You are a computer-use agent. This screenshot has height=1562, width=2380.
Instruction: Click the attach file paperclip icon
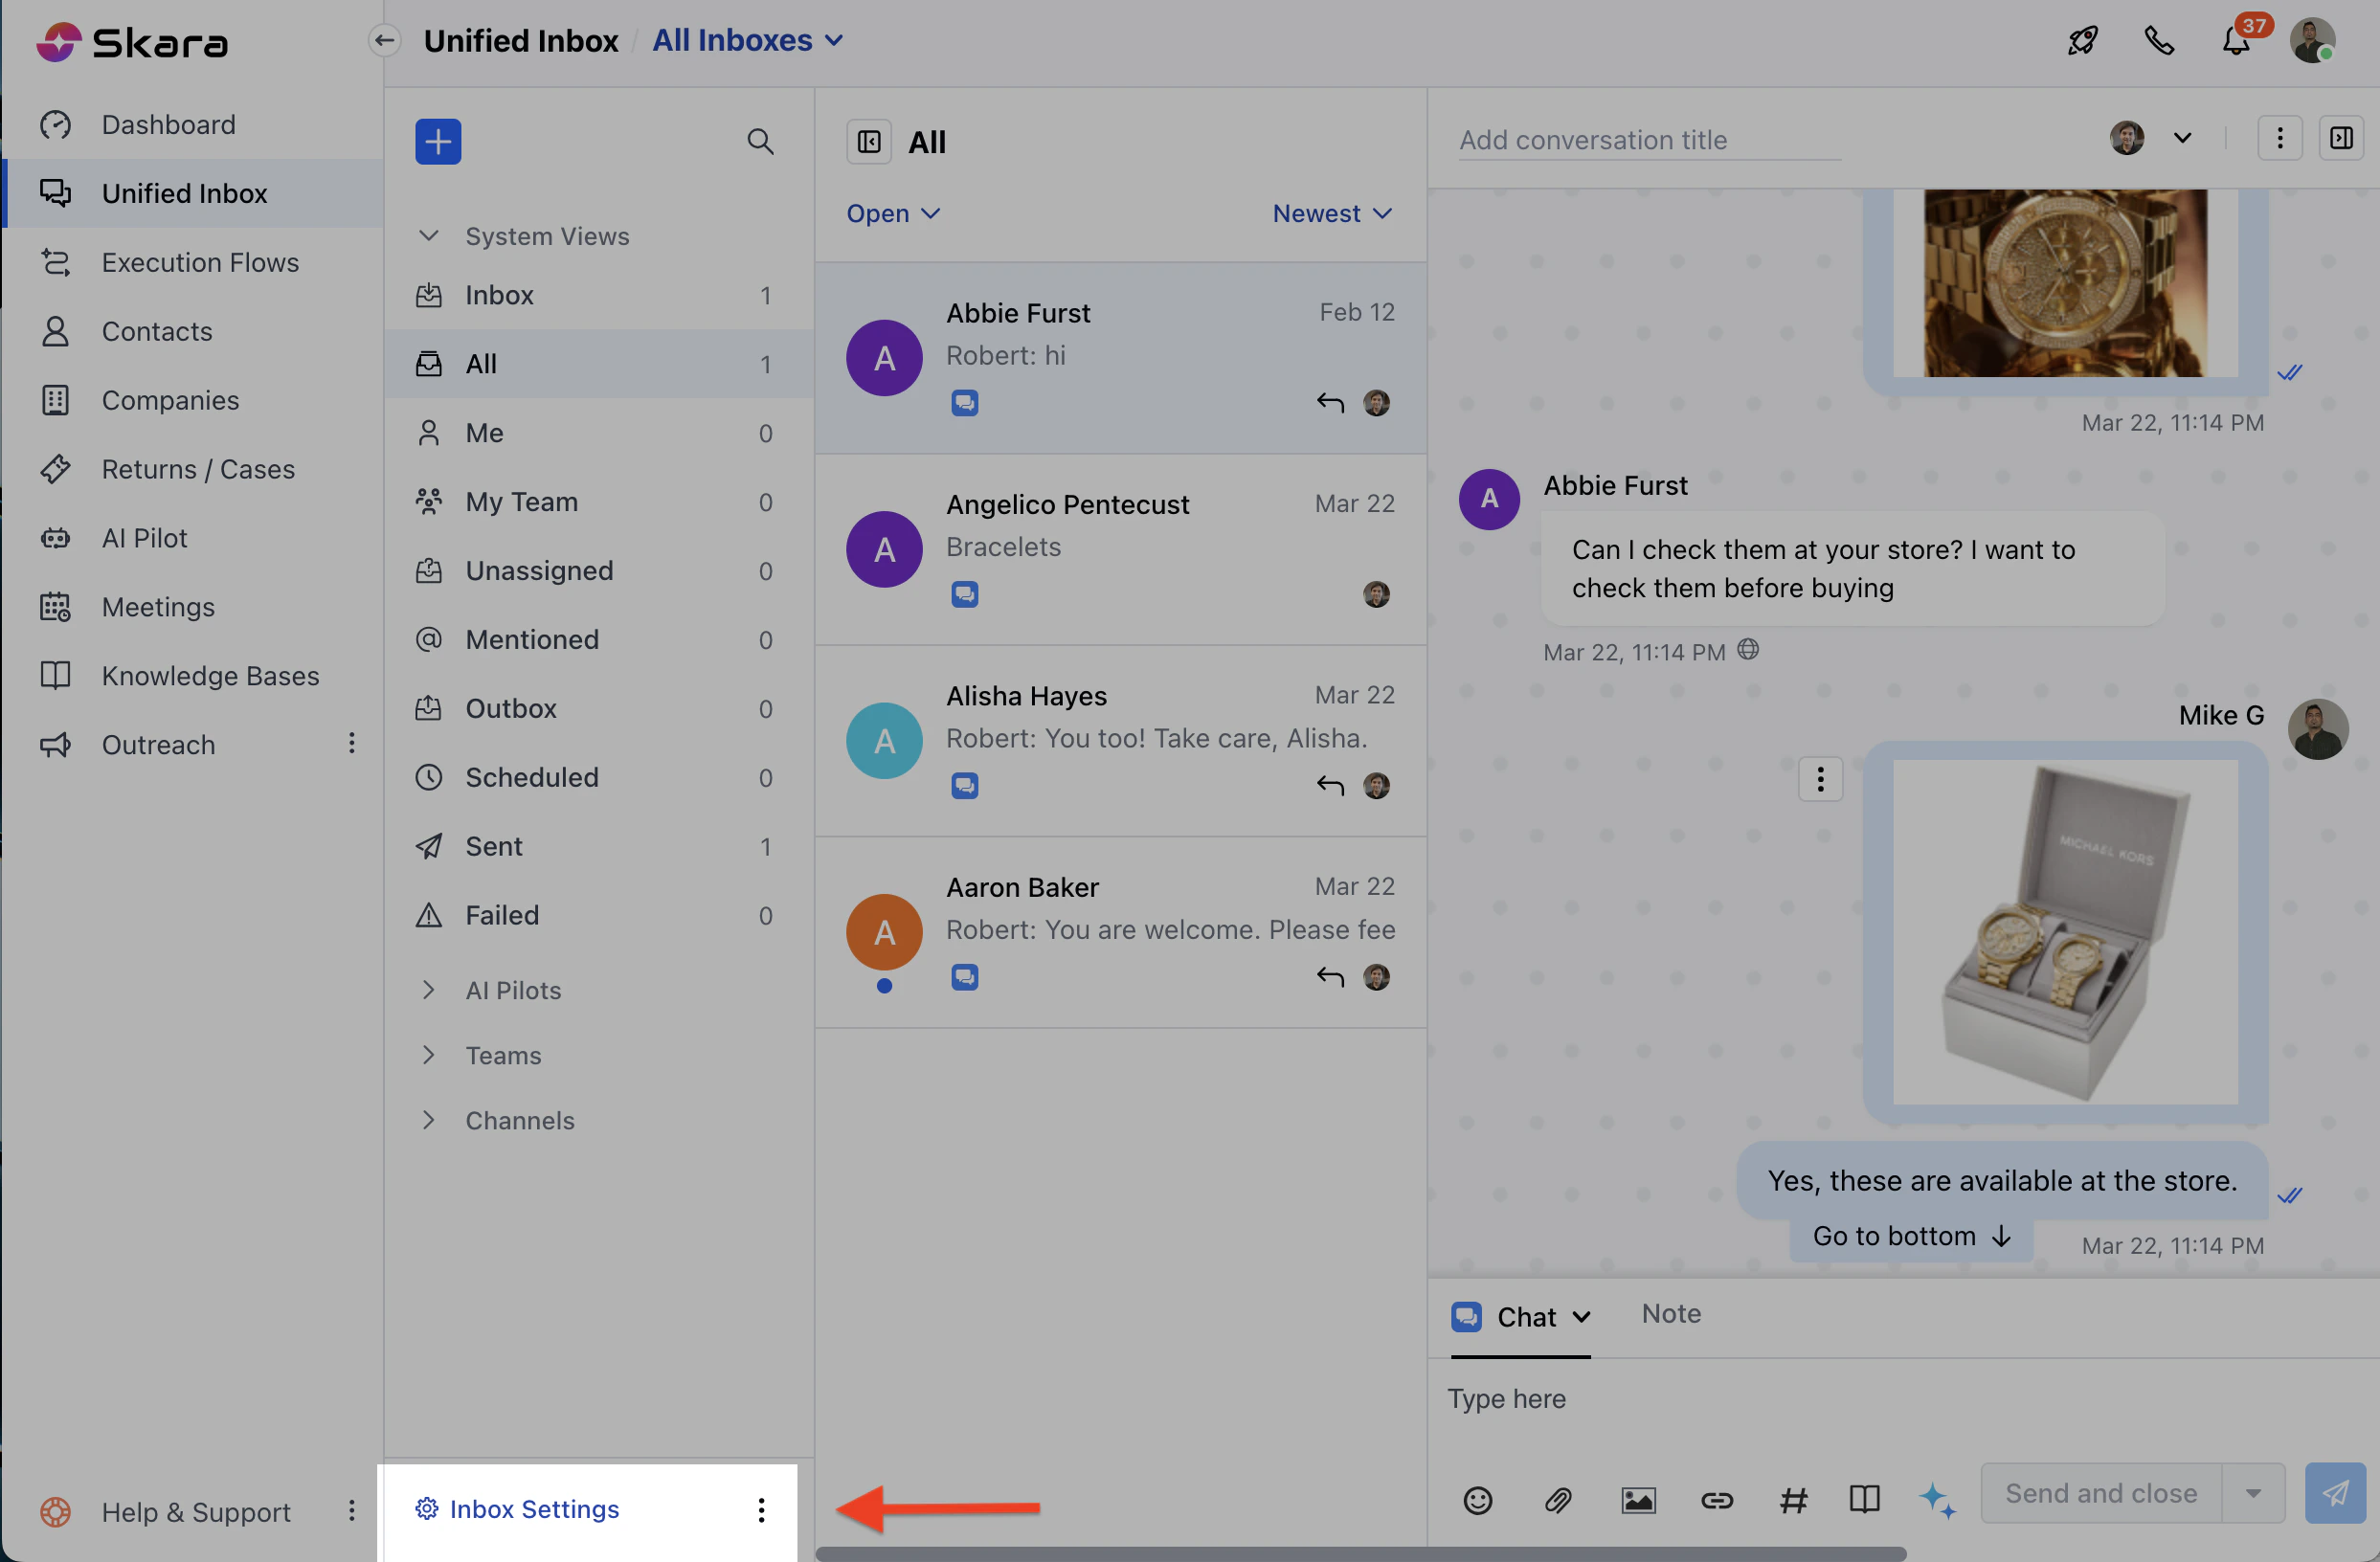pyautogui.click(x=1558, y=1499)
